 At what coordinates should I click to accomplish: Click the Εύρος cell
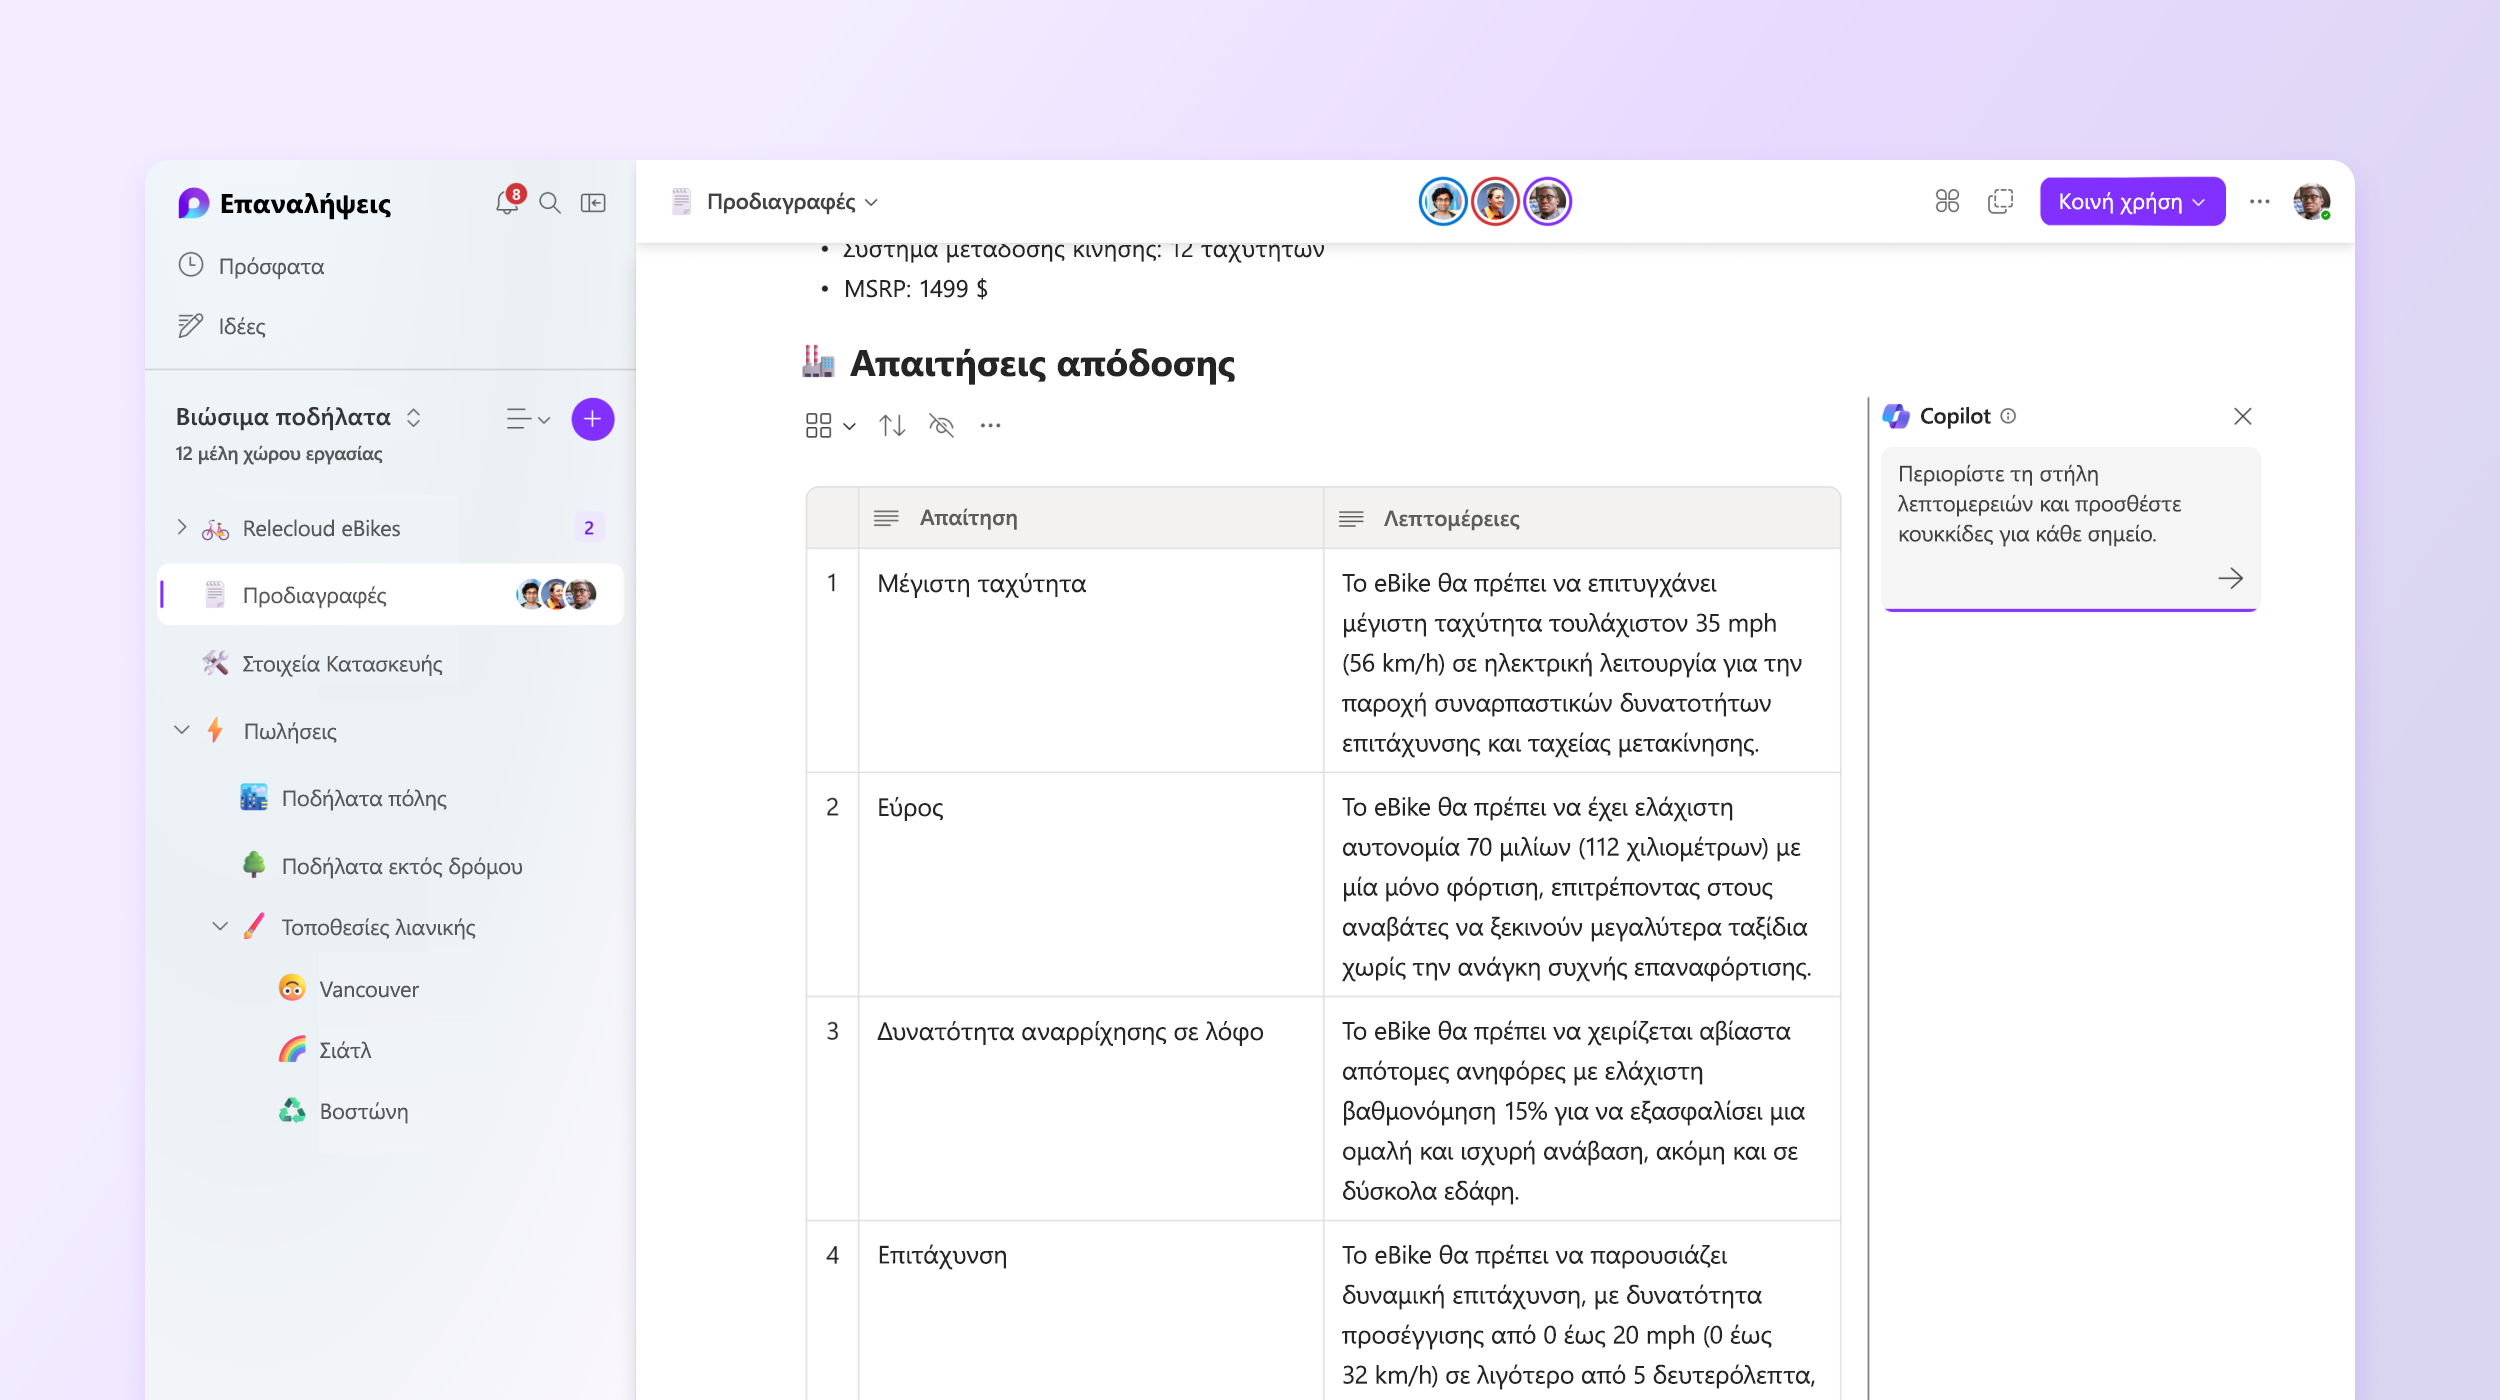[1090, 884]
